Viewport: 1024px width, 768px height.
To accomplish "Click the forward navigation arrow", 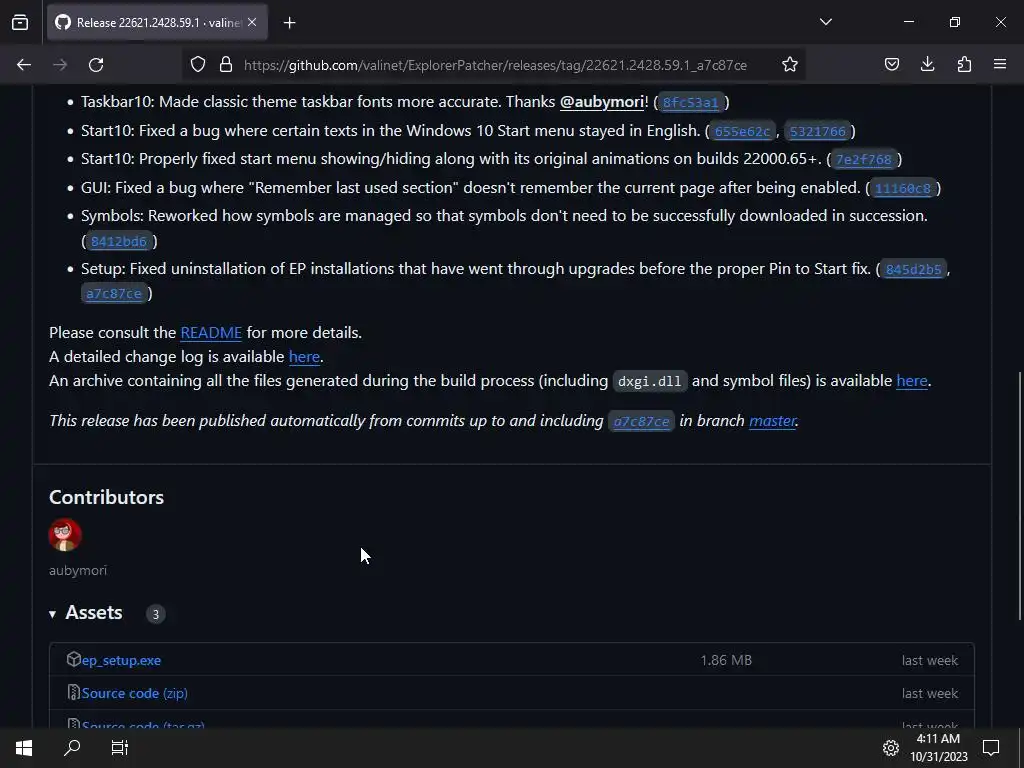I will (60, 65).
